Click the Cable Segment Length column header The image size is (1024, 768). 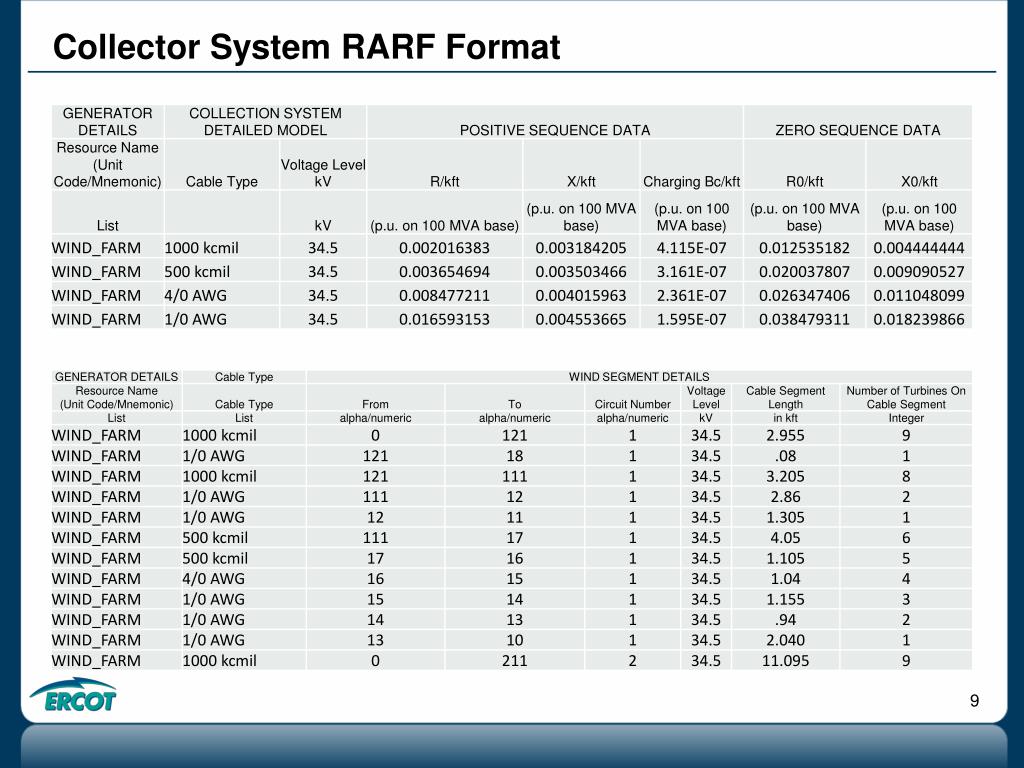point(785,397)
